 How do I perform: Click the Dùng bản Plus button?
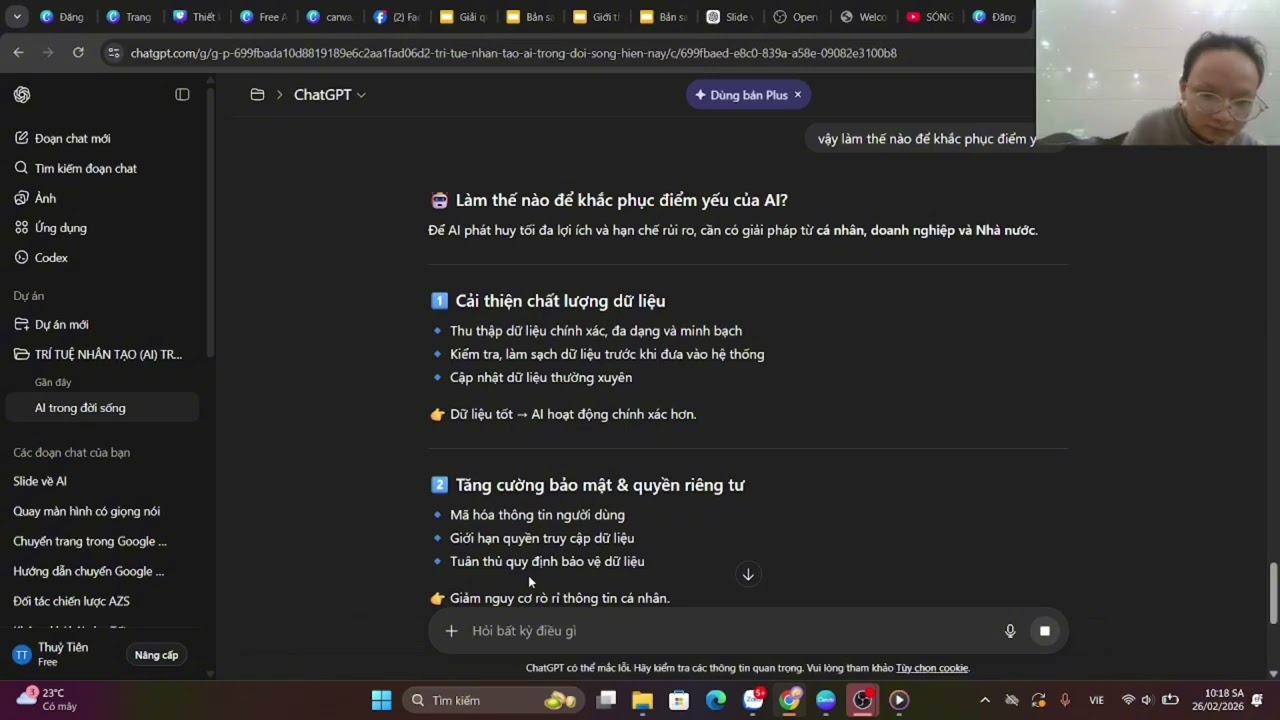740,95
